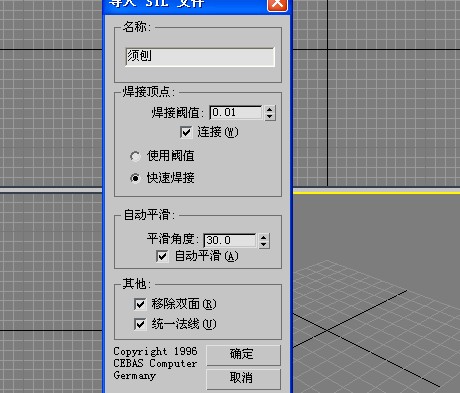Screen dimensions: 460x393
Task: Cancel the dialog with 取消 button
Action: pyautogui.click(x=243, y=378)
